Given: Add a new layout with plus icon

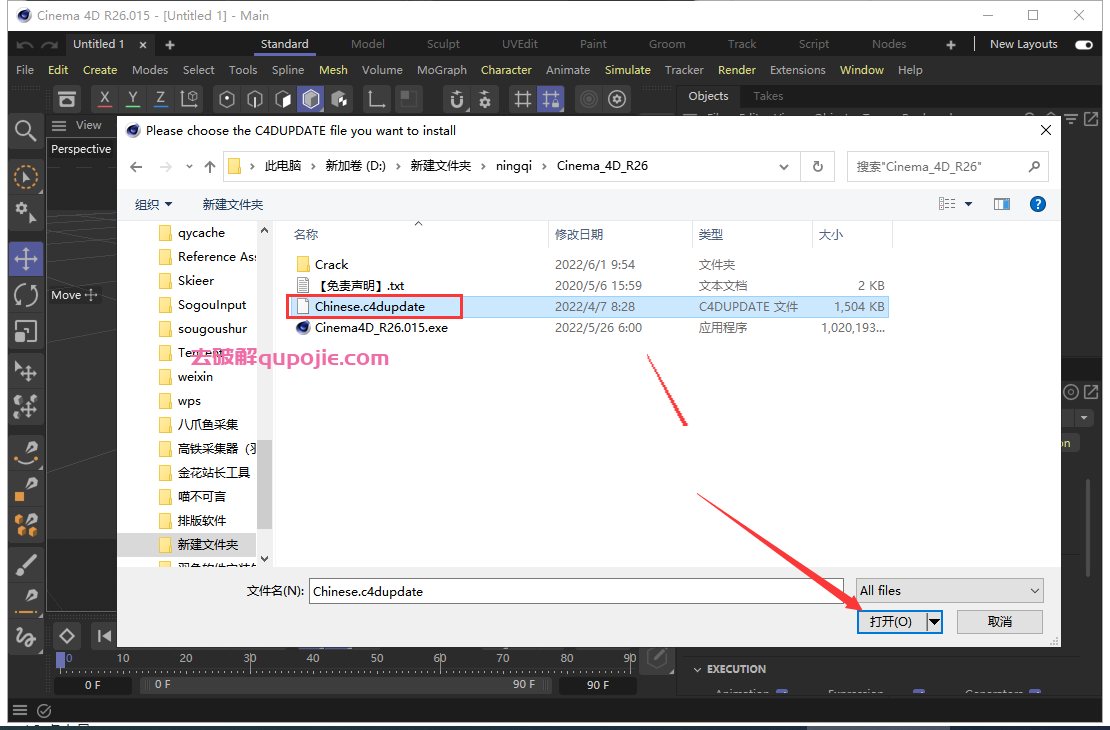Looking at the screenshot, I should (951, 45).
